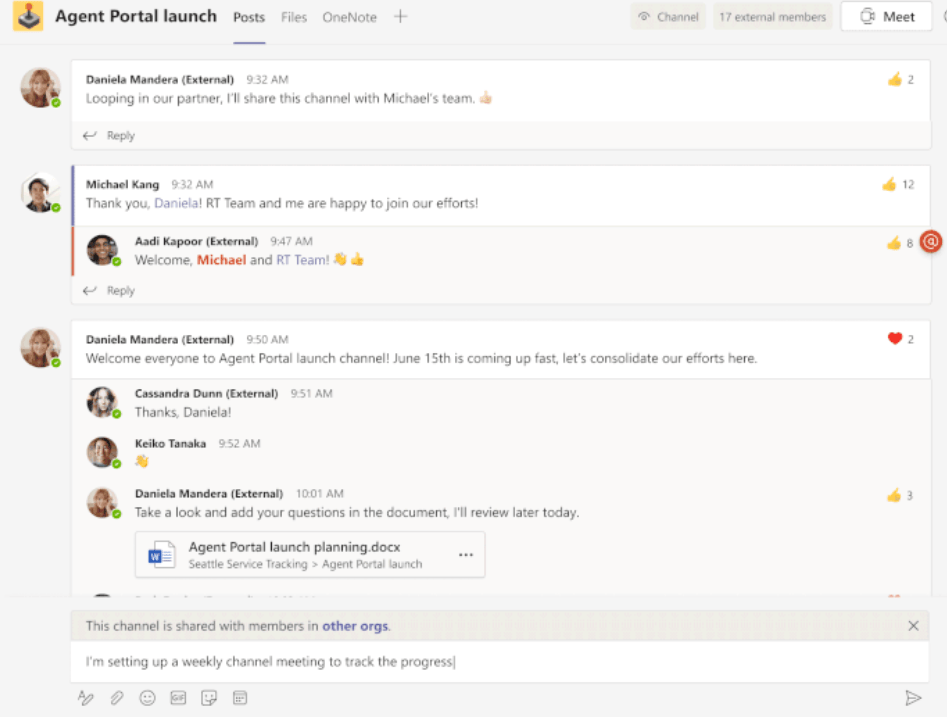Click the red @ mention indicator
The height and width of the screenshot is (717, 947).
coord(931,242)
